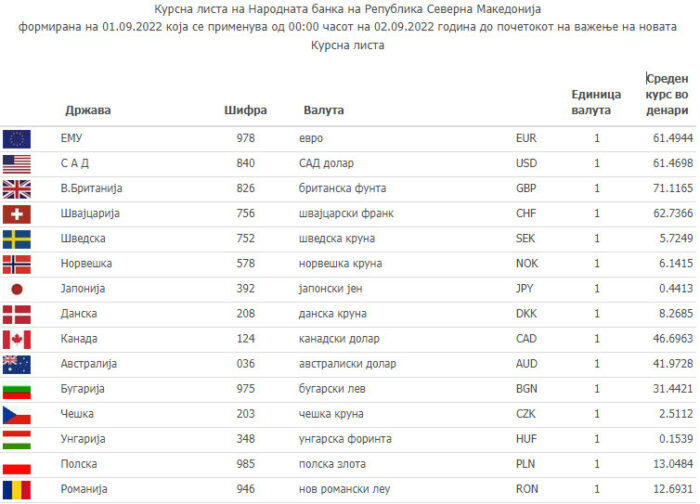Click the Шифра column header
The image size is (700, 504).
(x=245, y=110)
